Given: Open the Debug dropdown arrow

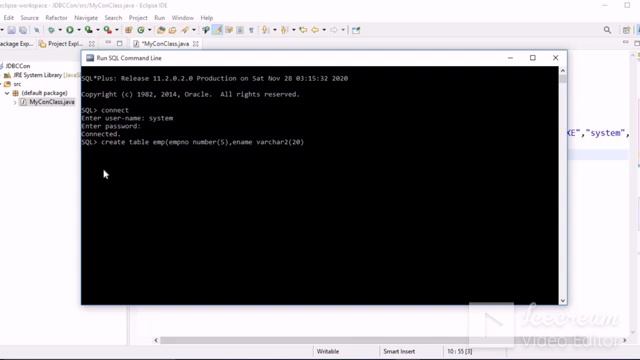Looking at the screenshot, I should (60, 30).
